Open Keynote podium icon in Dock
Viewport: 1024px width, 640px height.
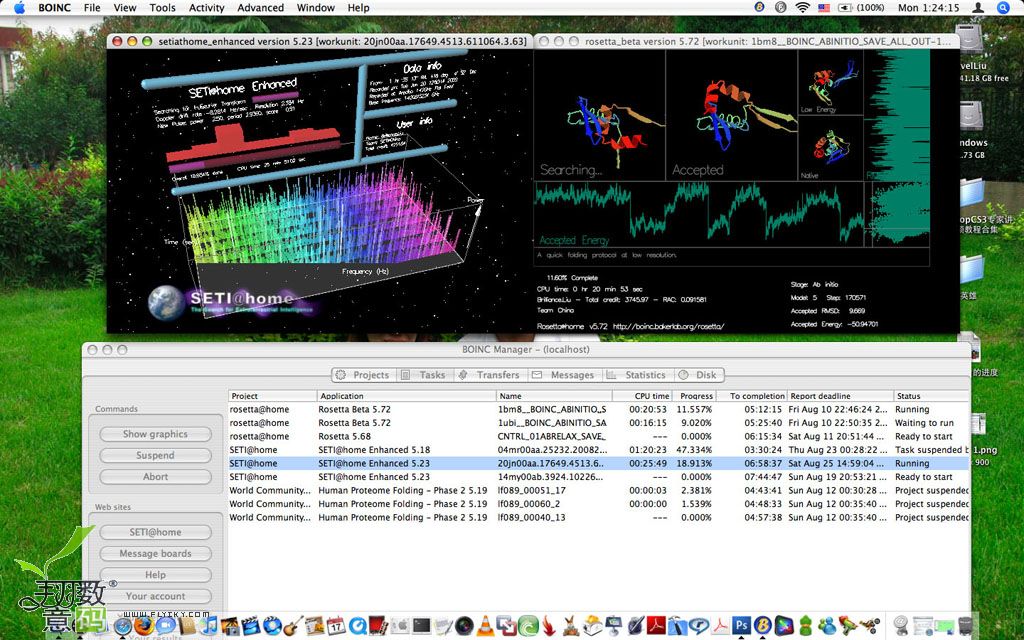click(x=614, y=626)
